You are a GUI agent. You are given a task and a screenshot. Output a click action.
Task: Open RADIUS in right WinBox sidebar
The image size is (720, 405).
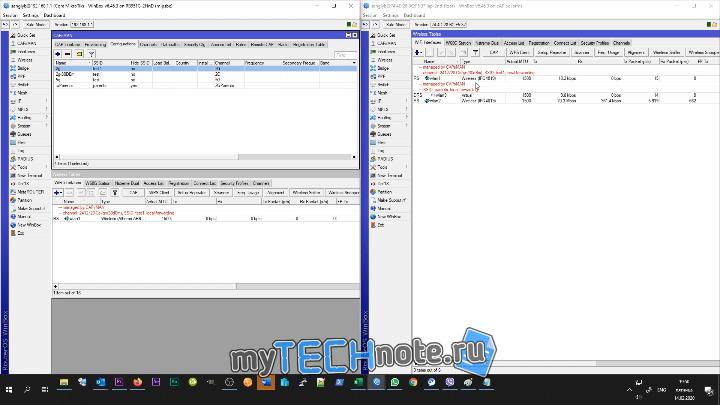click(385, 159)
